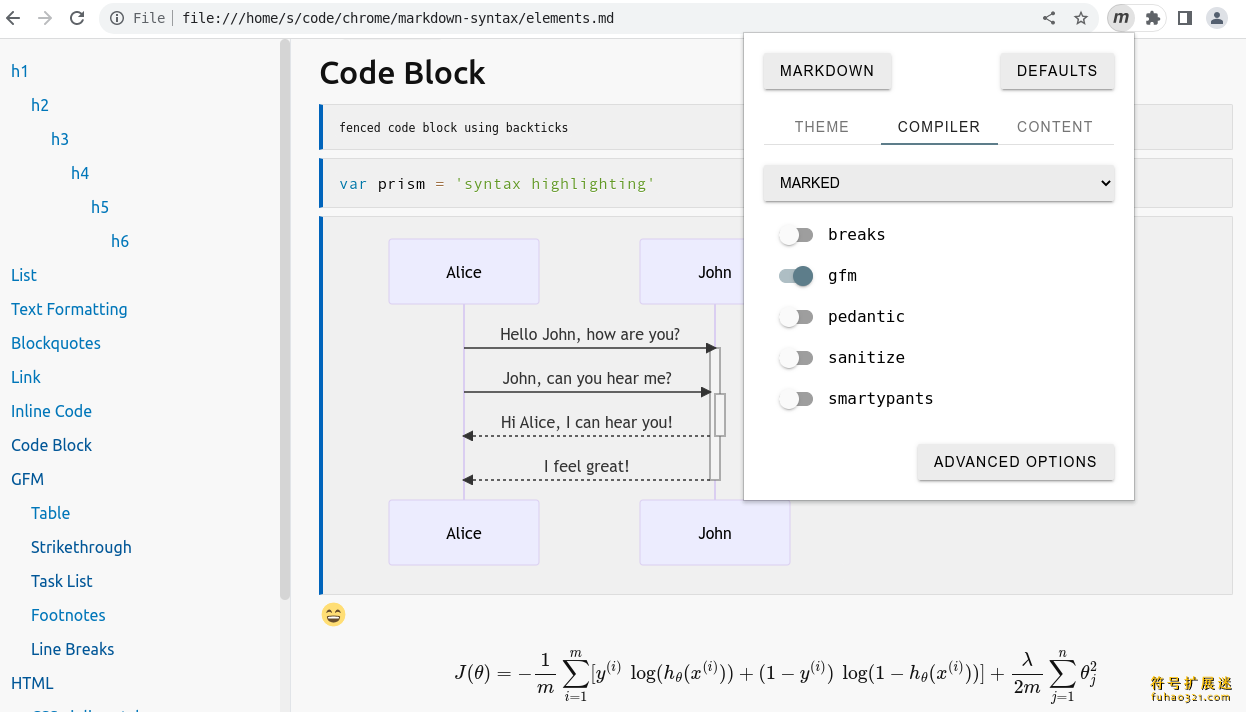Go to the h3 heading link
Viewport: 1246px width, 712px height.
point(60,139)
